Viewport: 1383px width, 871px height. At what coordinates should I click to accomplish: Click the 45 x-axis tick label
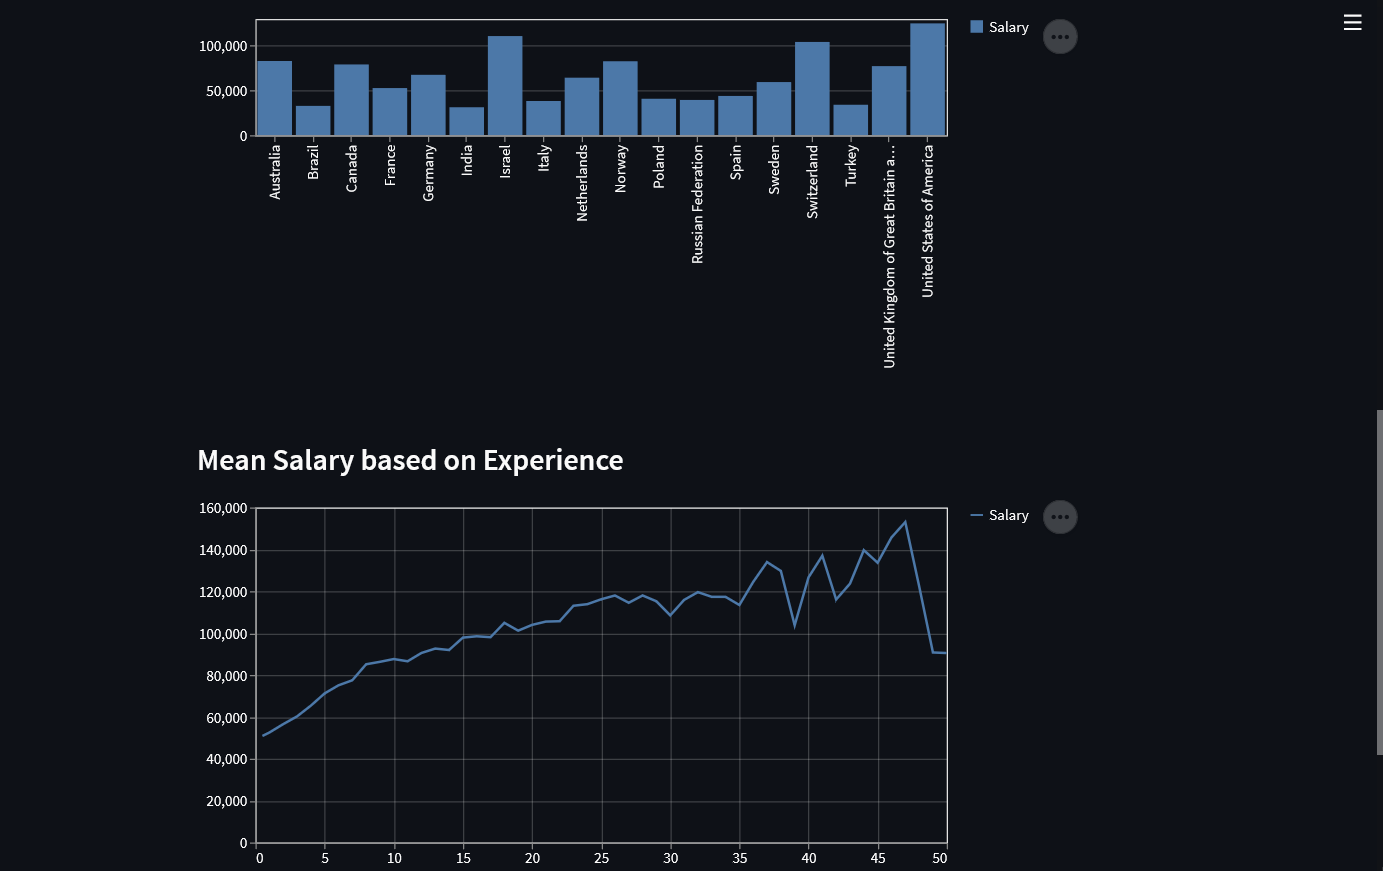click(x=878, y=858)
